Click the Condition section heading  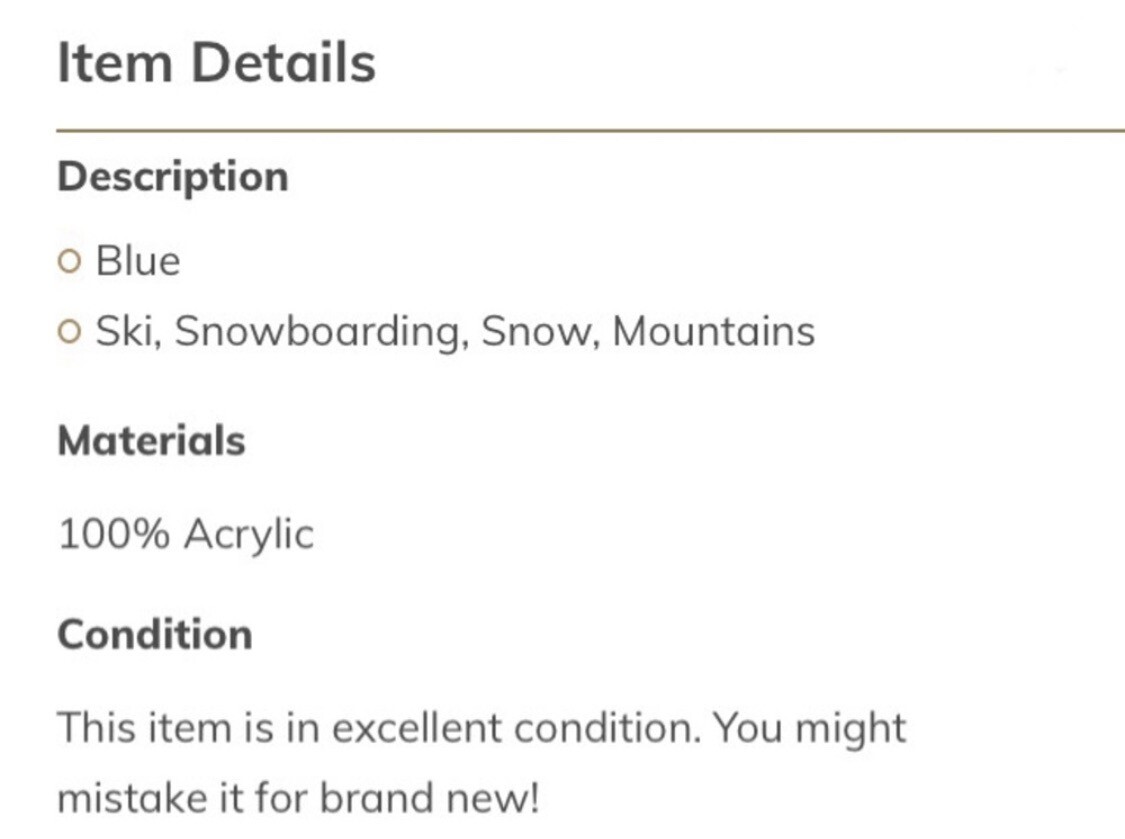coord(155,635)
